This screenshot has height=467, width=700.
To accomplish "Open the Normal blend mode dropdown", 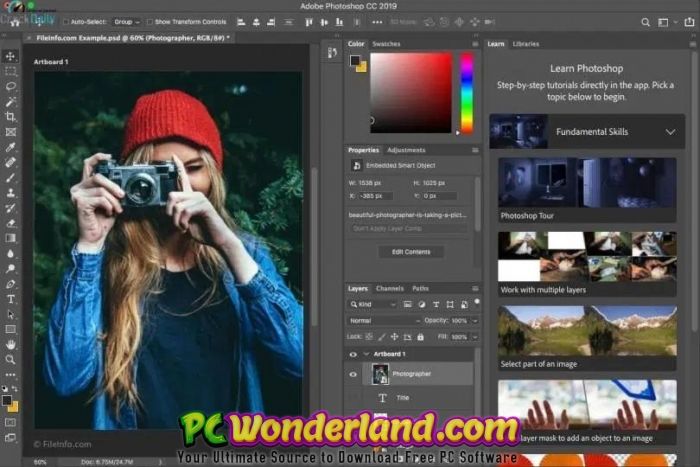I will coord(385,321).
